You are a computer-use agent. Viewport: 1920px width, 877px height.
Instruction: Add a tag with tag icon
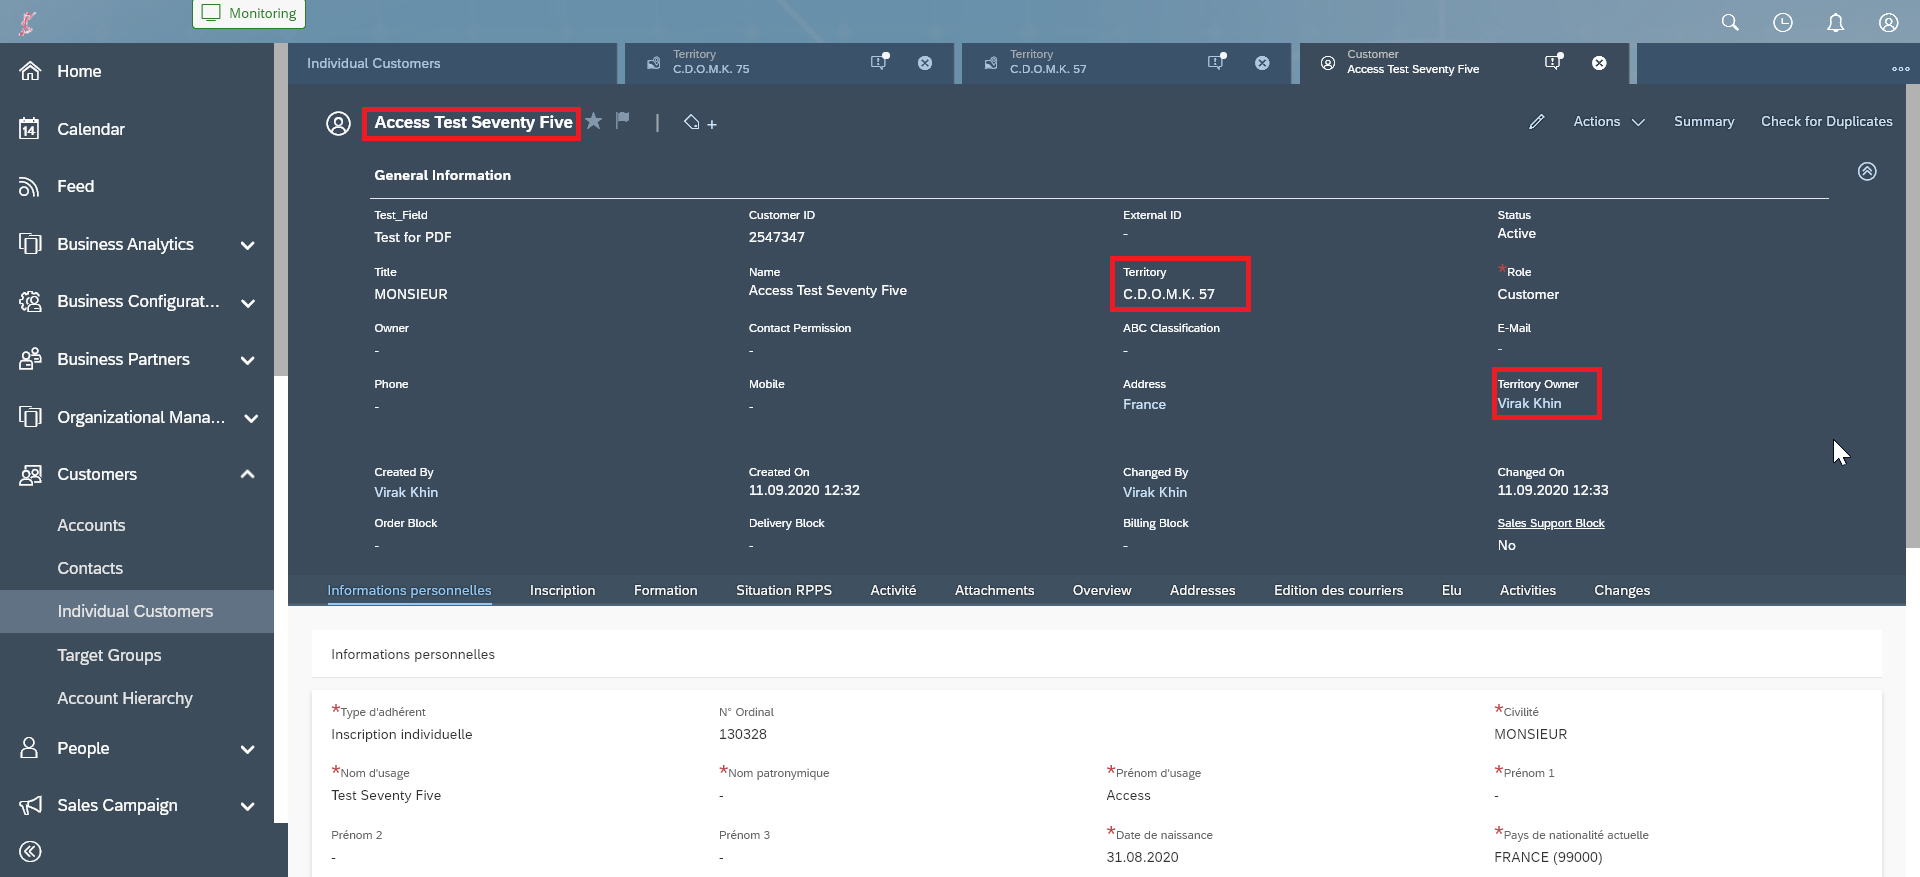coord(699,123)
